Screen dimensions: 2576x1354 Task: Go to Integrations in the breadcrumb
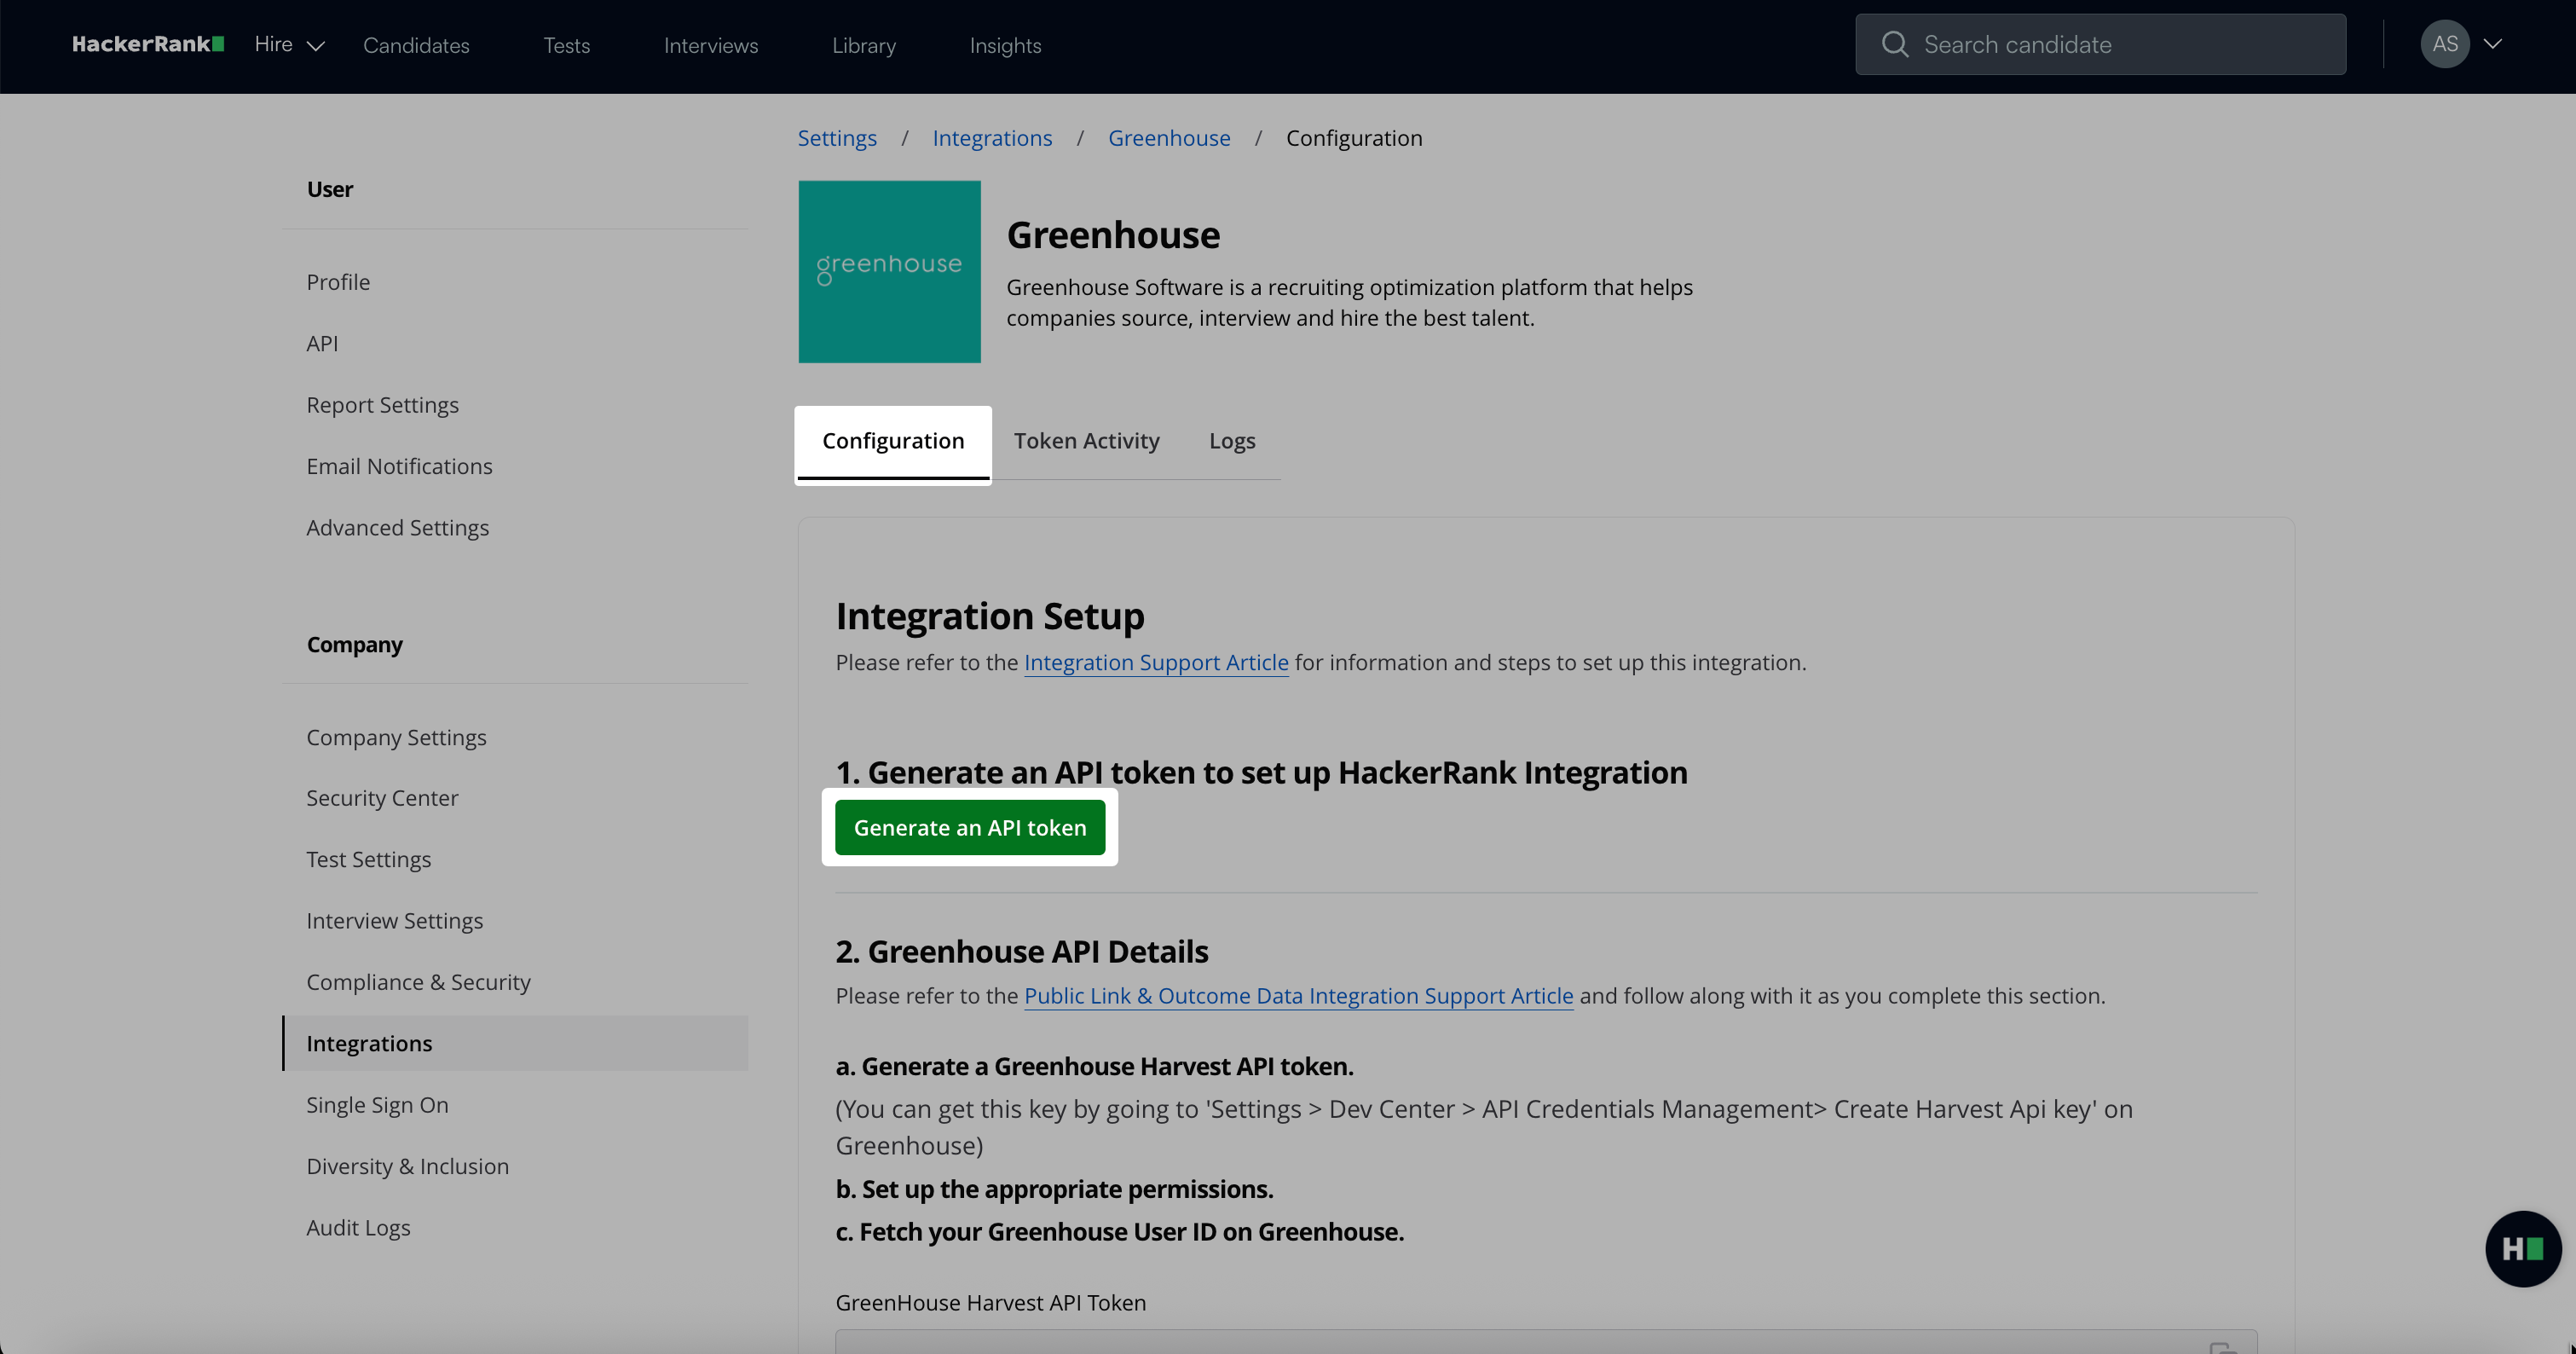991,138
